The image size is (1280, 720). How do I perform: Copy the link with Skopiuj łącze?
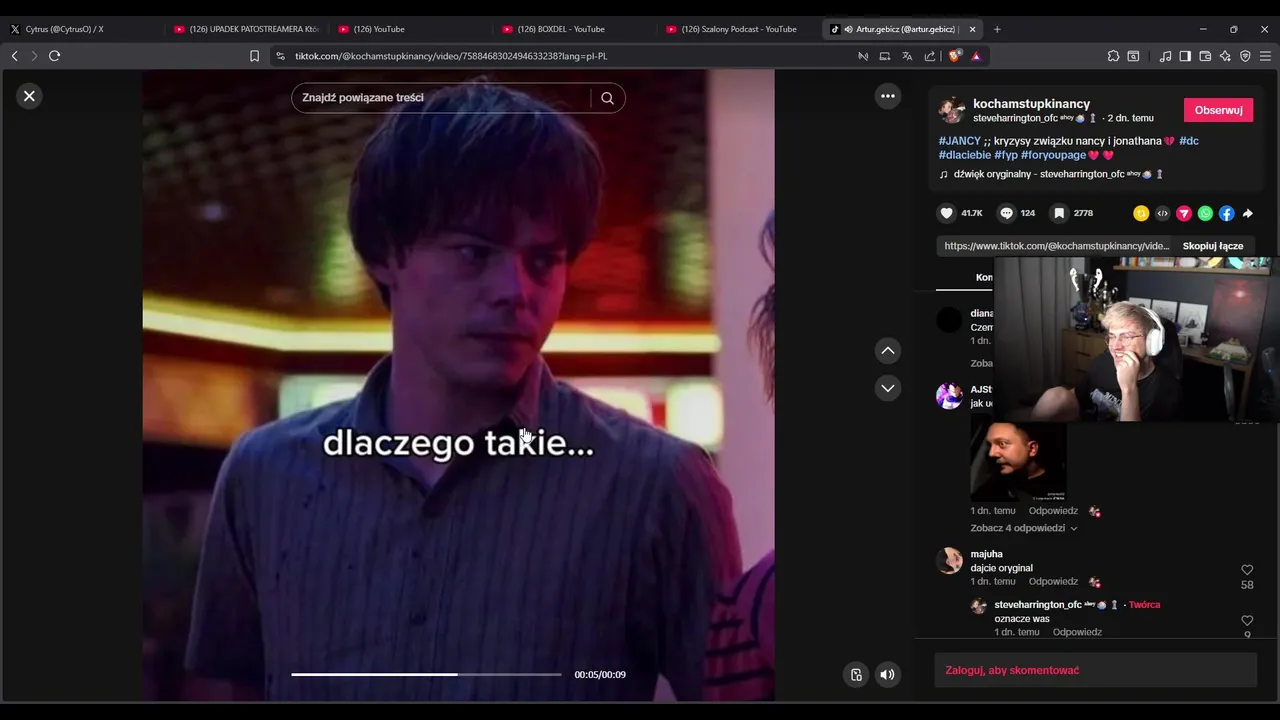(1213, 246)
